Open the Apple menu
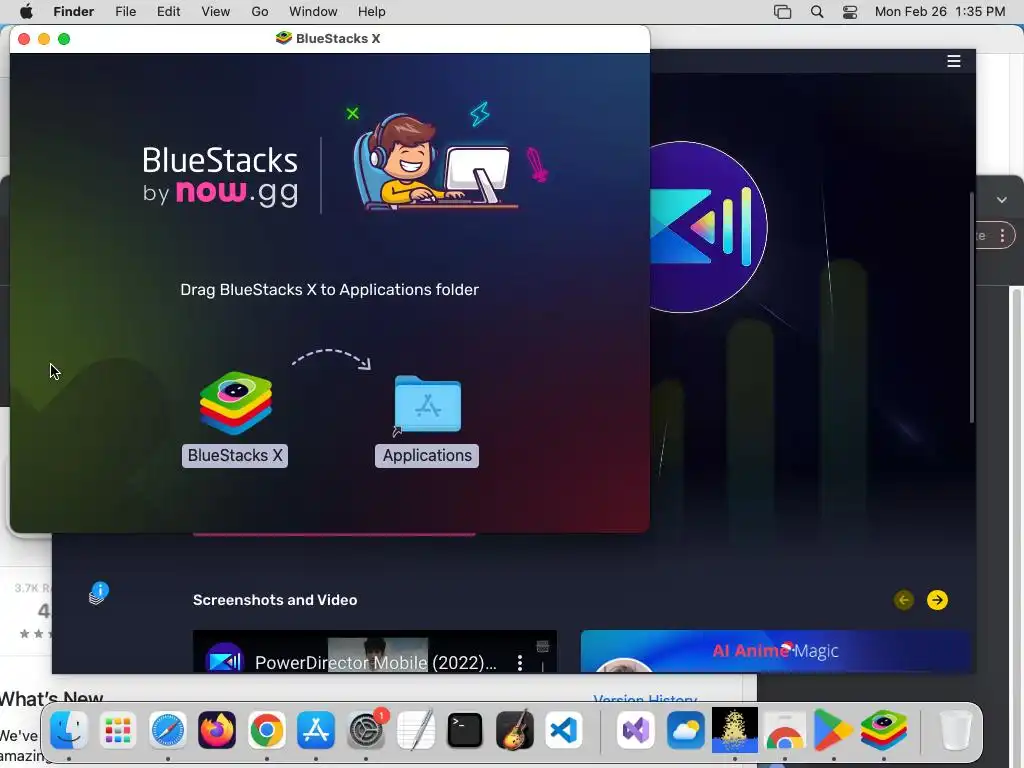Screen dimensions: 1024x768 26,12
